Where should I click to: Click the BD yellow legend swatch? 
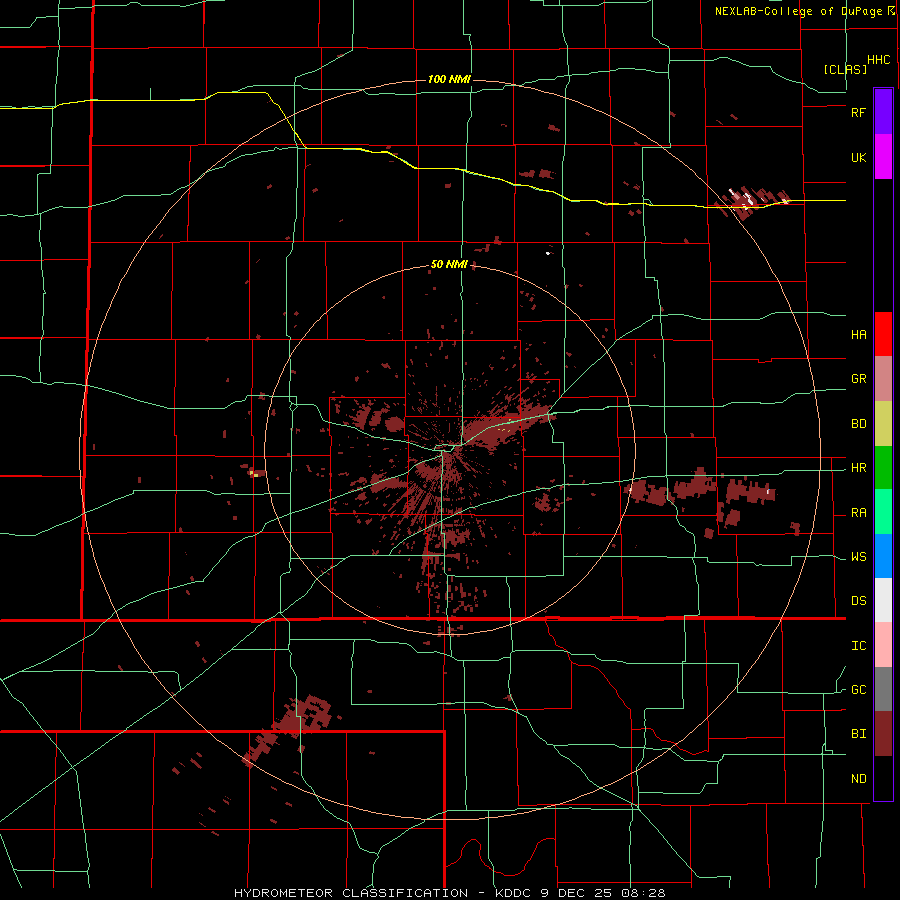point(883,424)
